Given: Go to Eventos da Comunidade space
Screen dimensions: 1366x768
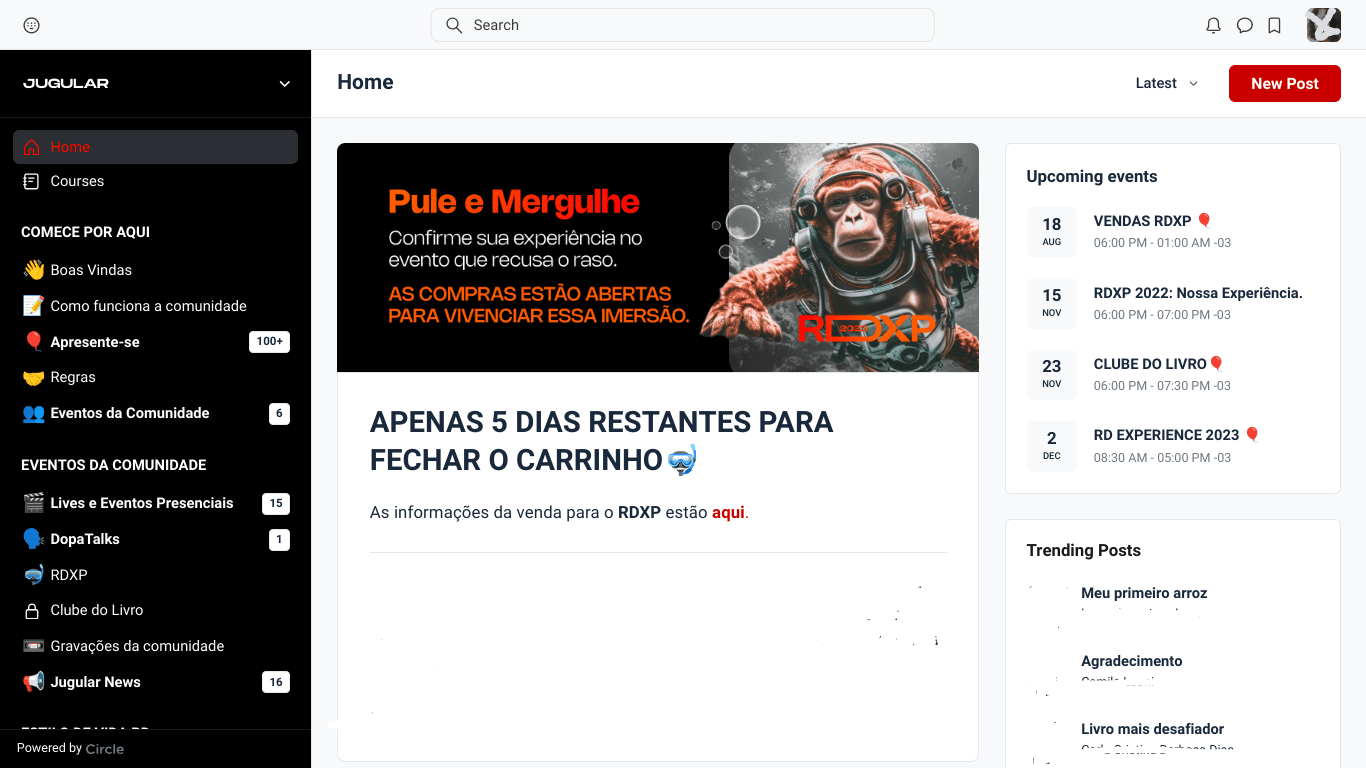Looking at the screenshot, I should [130, 413].
